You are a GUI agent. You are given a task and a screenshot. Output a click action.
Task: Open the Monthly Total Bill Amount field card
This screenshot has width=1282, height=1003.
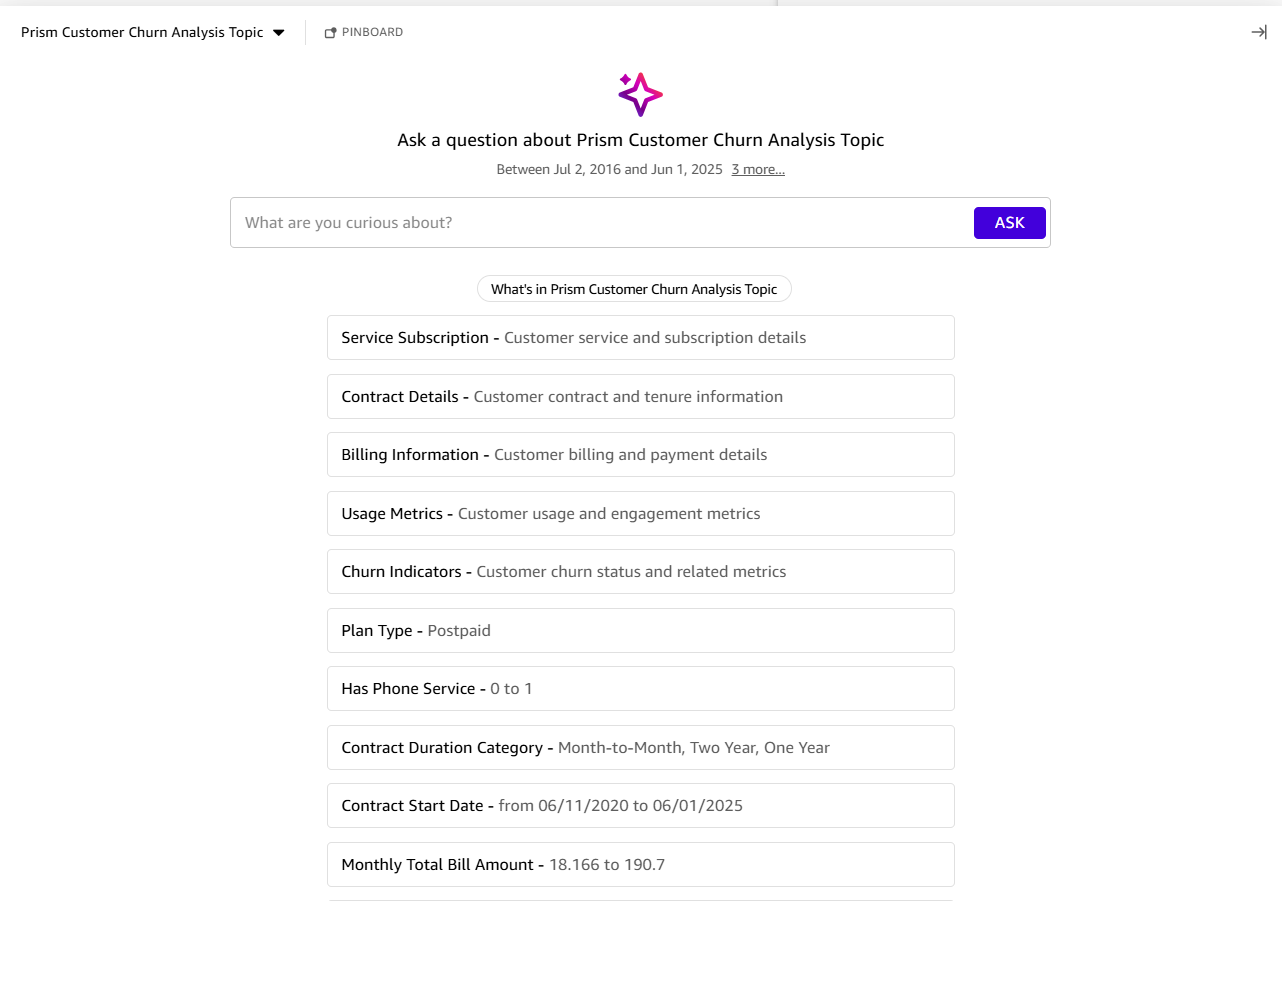click(640, 864)
